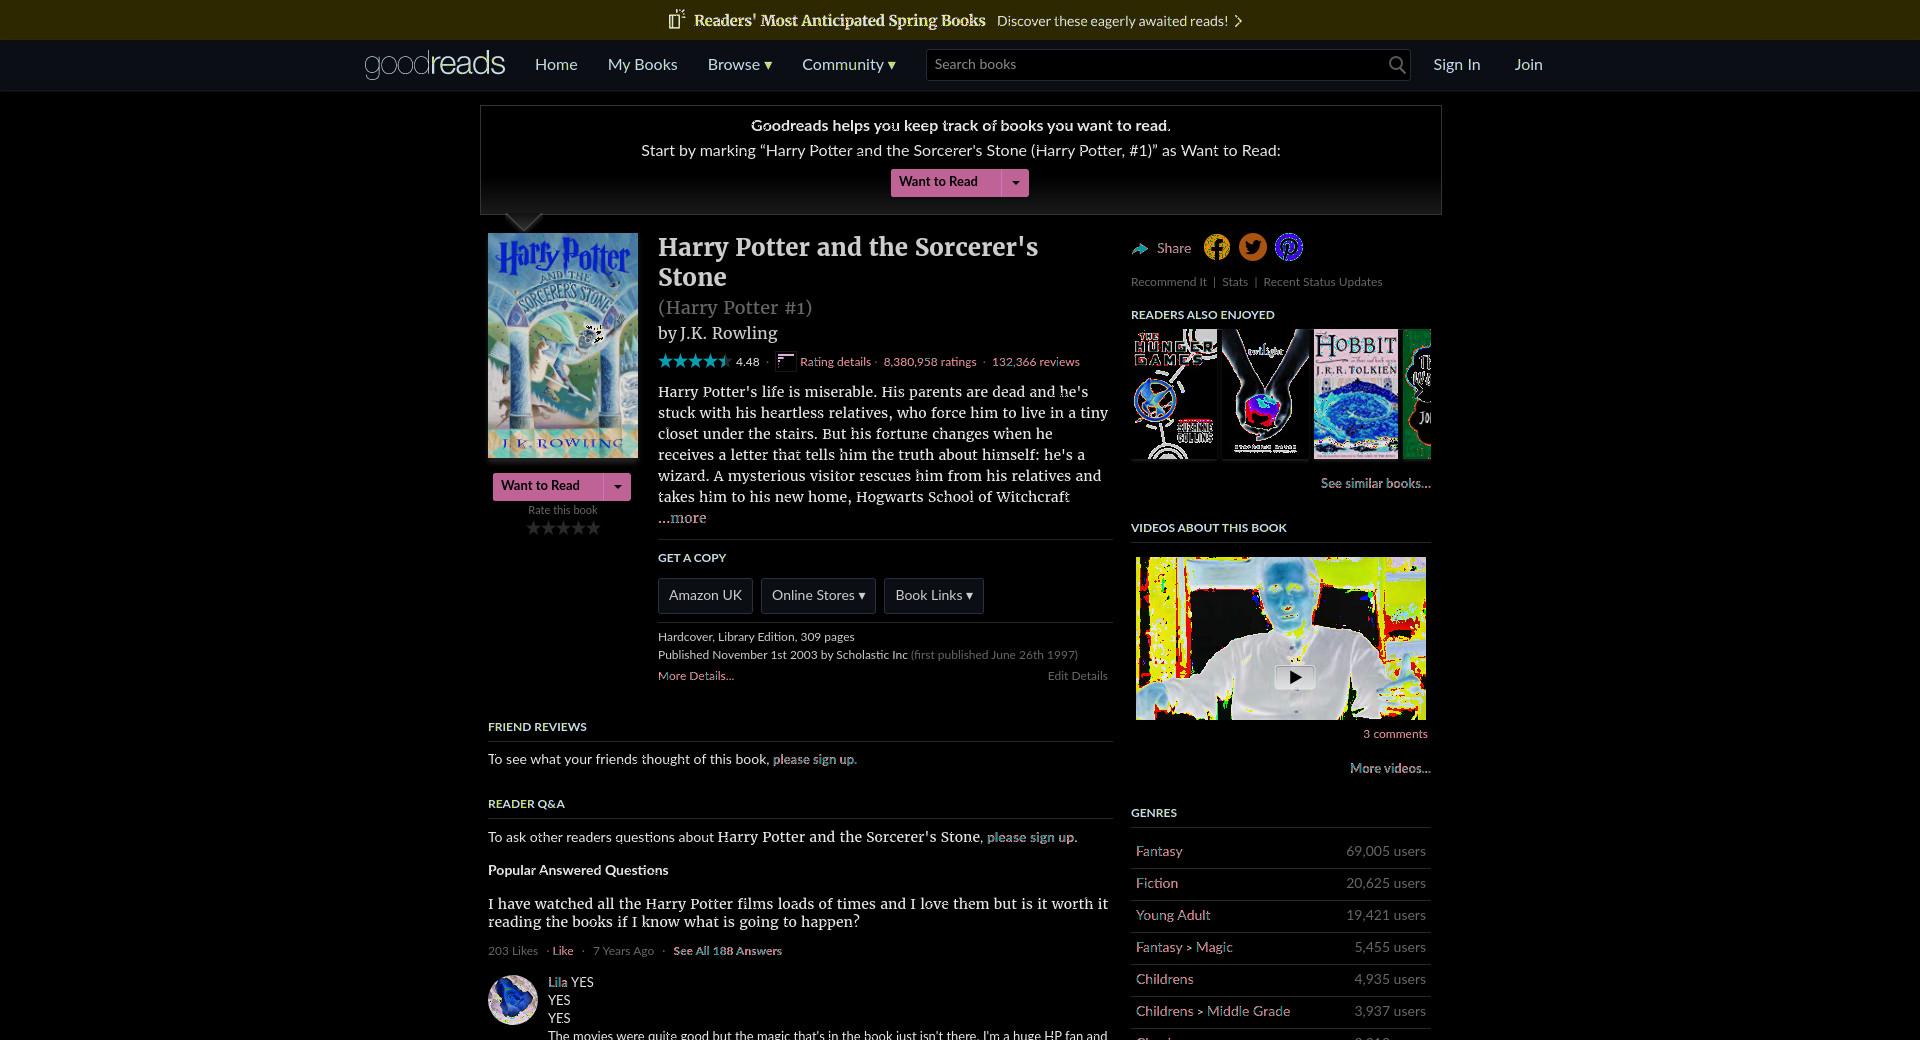
Task: Open the Harry Potter book cover image
Action: (x=563, y=346)
